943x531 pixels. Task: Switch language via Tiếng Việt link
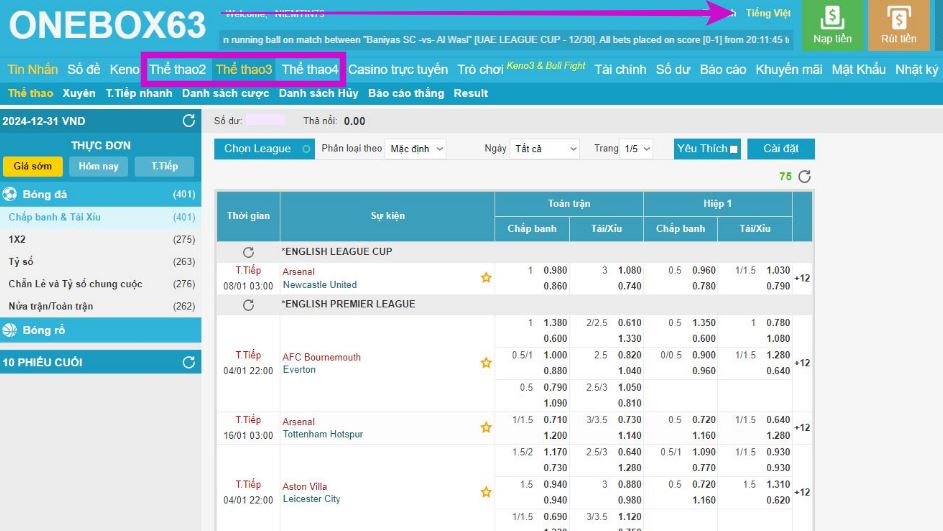pyautogui.click(x=768, y=13)
